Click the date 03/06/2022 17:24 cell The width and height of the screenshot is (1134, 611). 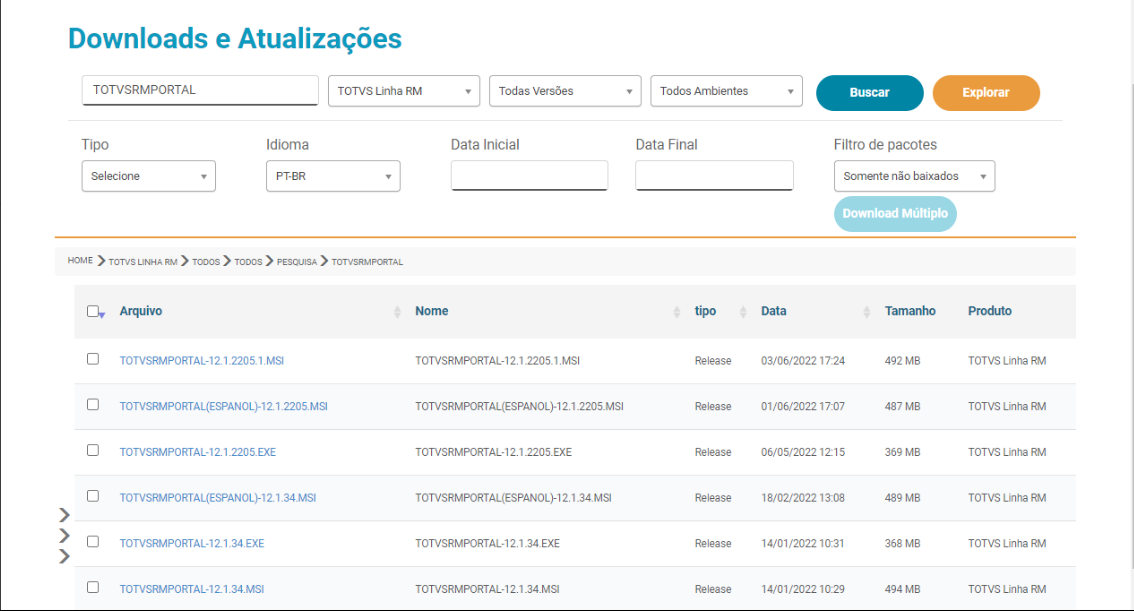(x=803, y=361)
